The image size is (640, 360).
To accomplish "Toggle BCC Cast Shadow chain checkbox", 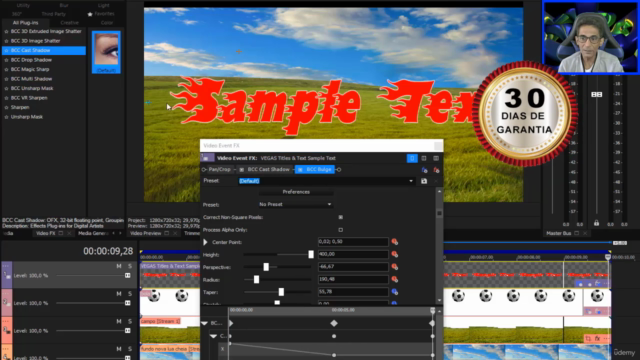I will pos(242,170).
